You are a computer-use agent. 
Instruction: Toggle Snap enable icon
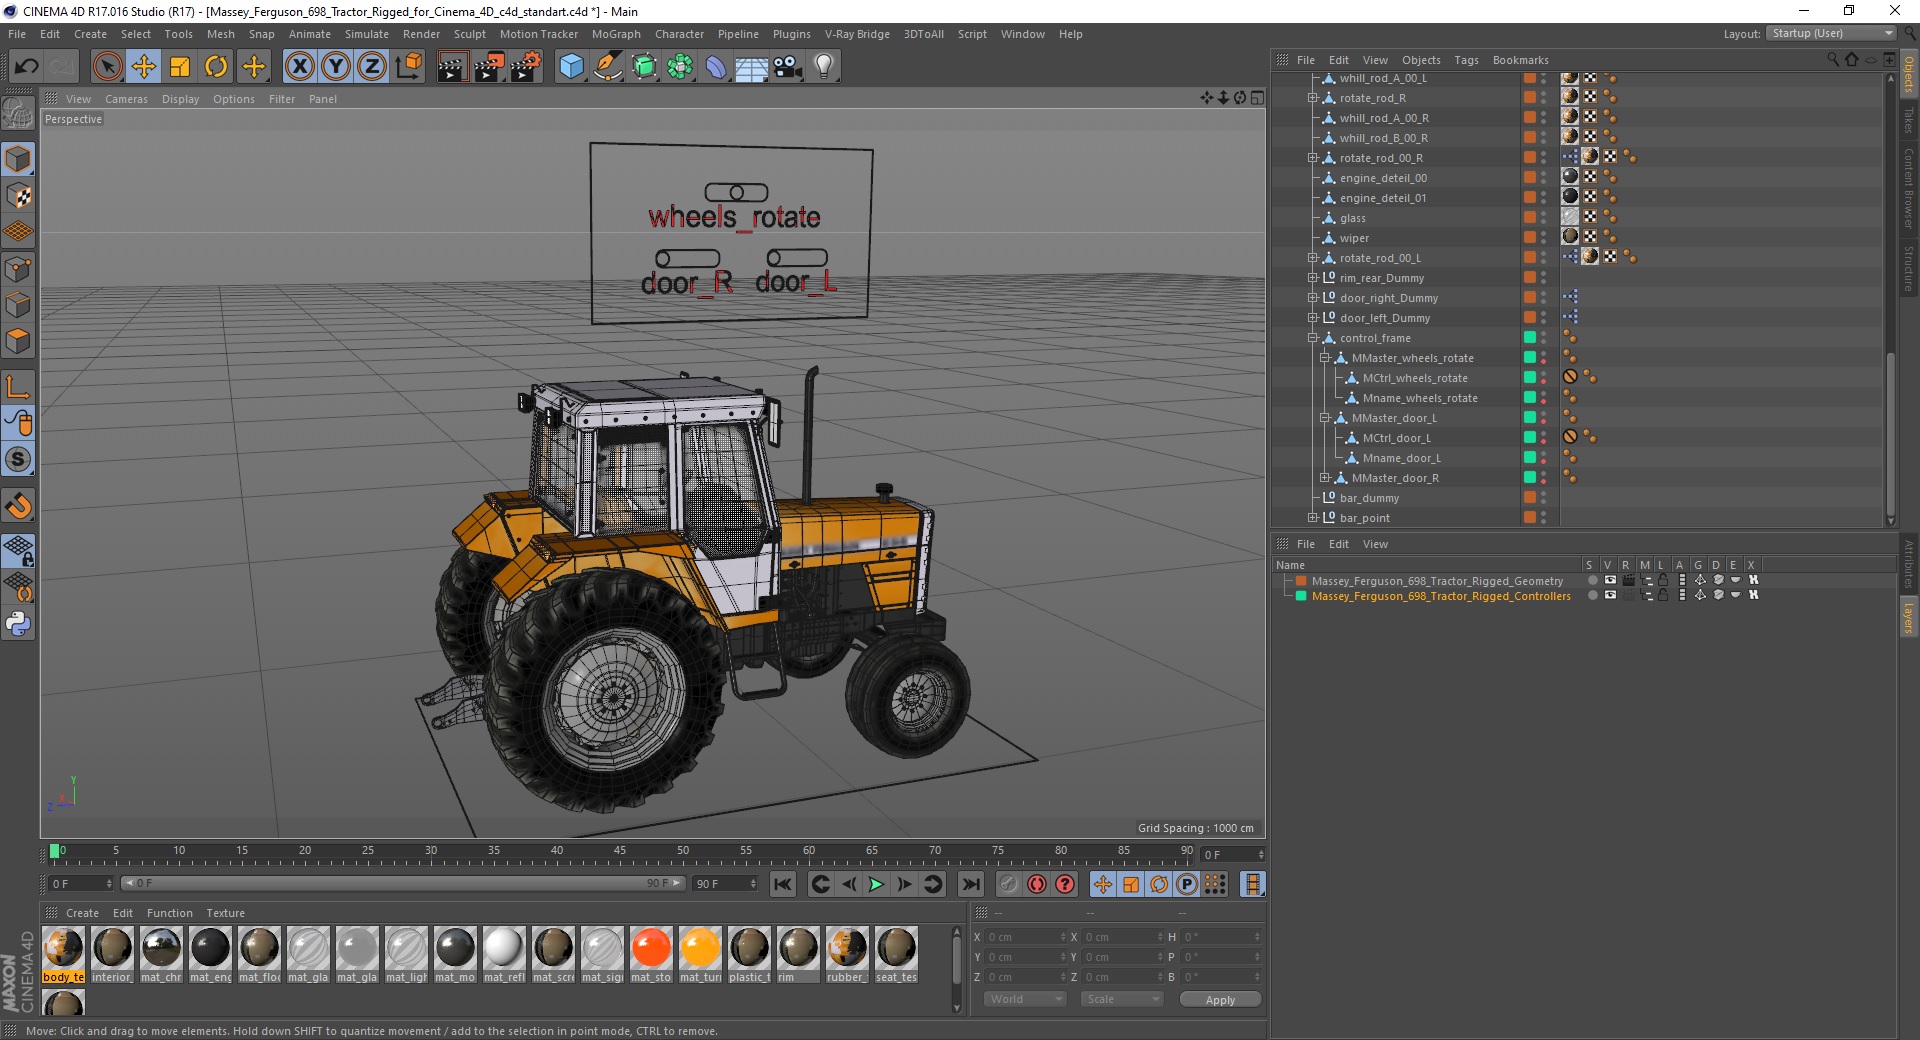click(18, 506)
